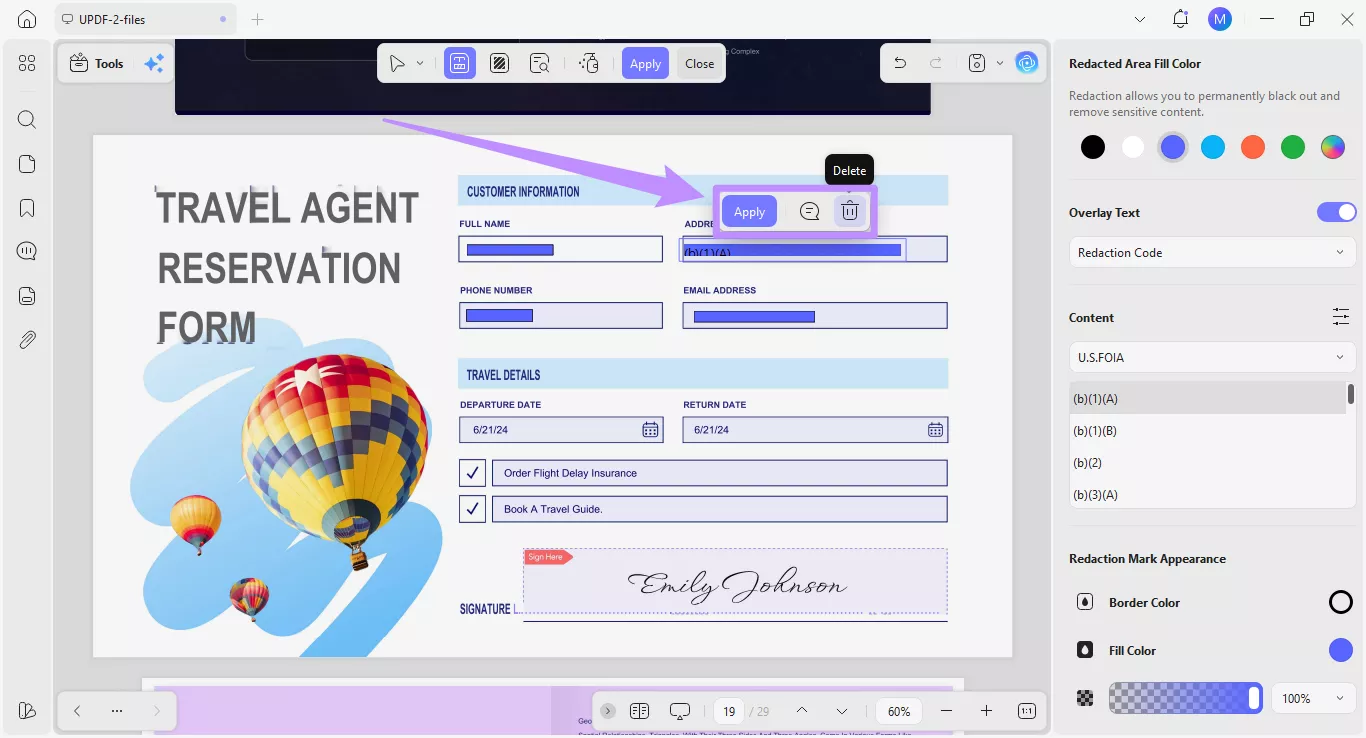
Task: Switch to the UPDF-2-files tab
Action: 146,19
